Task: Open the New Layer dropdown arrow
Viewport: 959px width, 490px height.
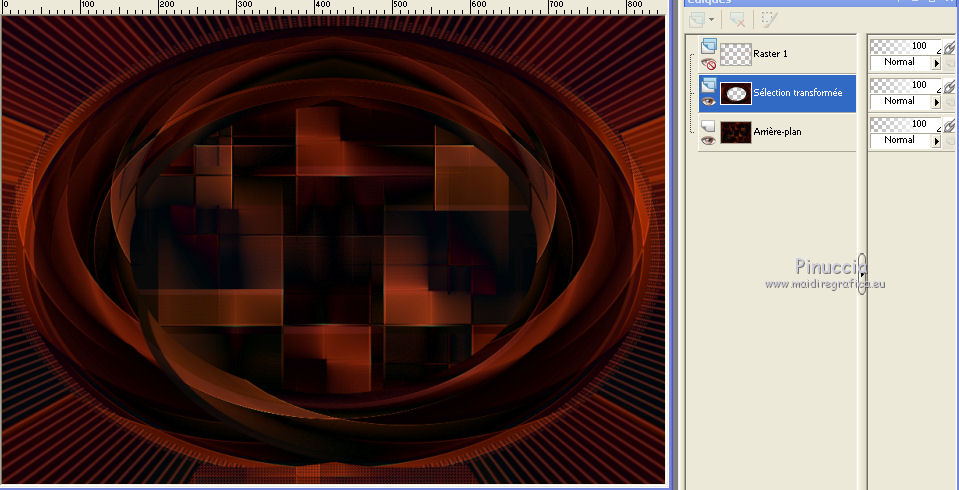Action: pyautogui.click(x=711, y=20)
